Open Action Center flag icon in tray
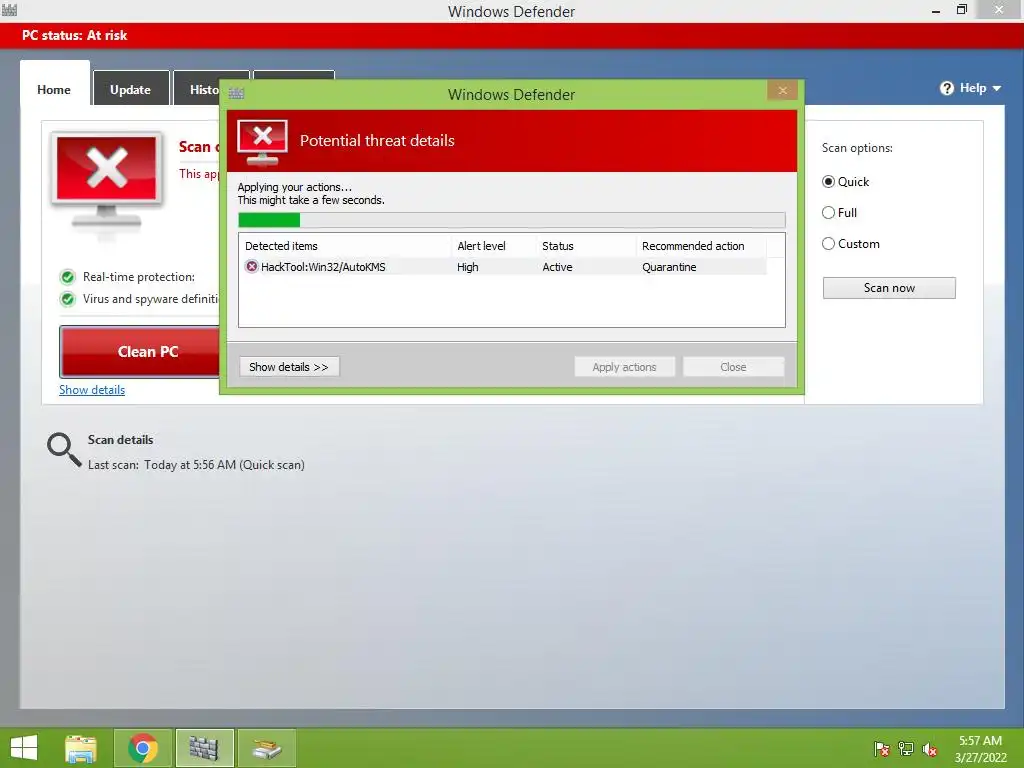 [881, 749]
